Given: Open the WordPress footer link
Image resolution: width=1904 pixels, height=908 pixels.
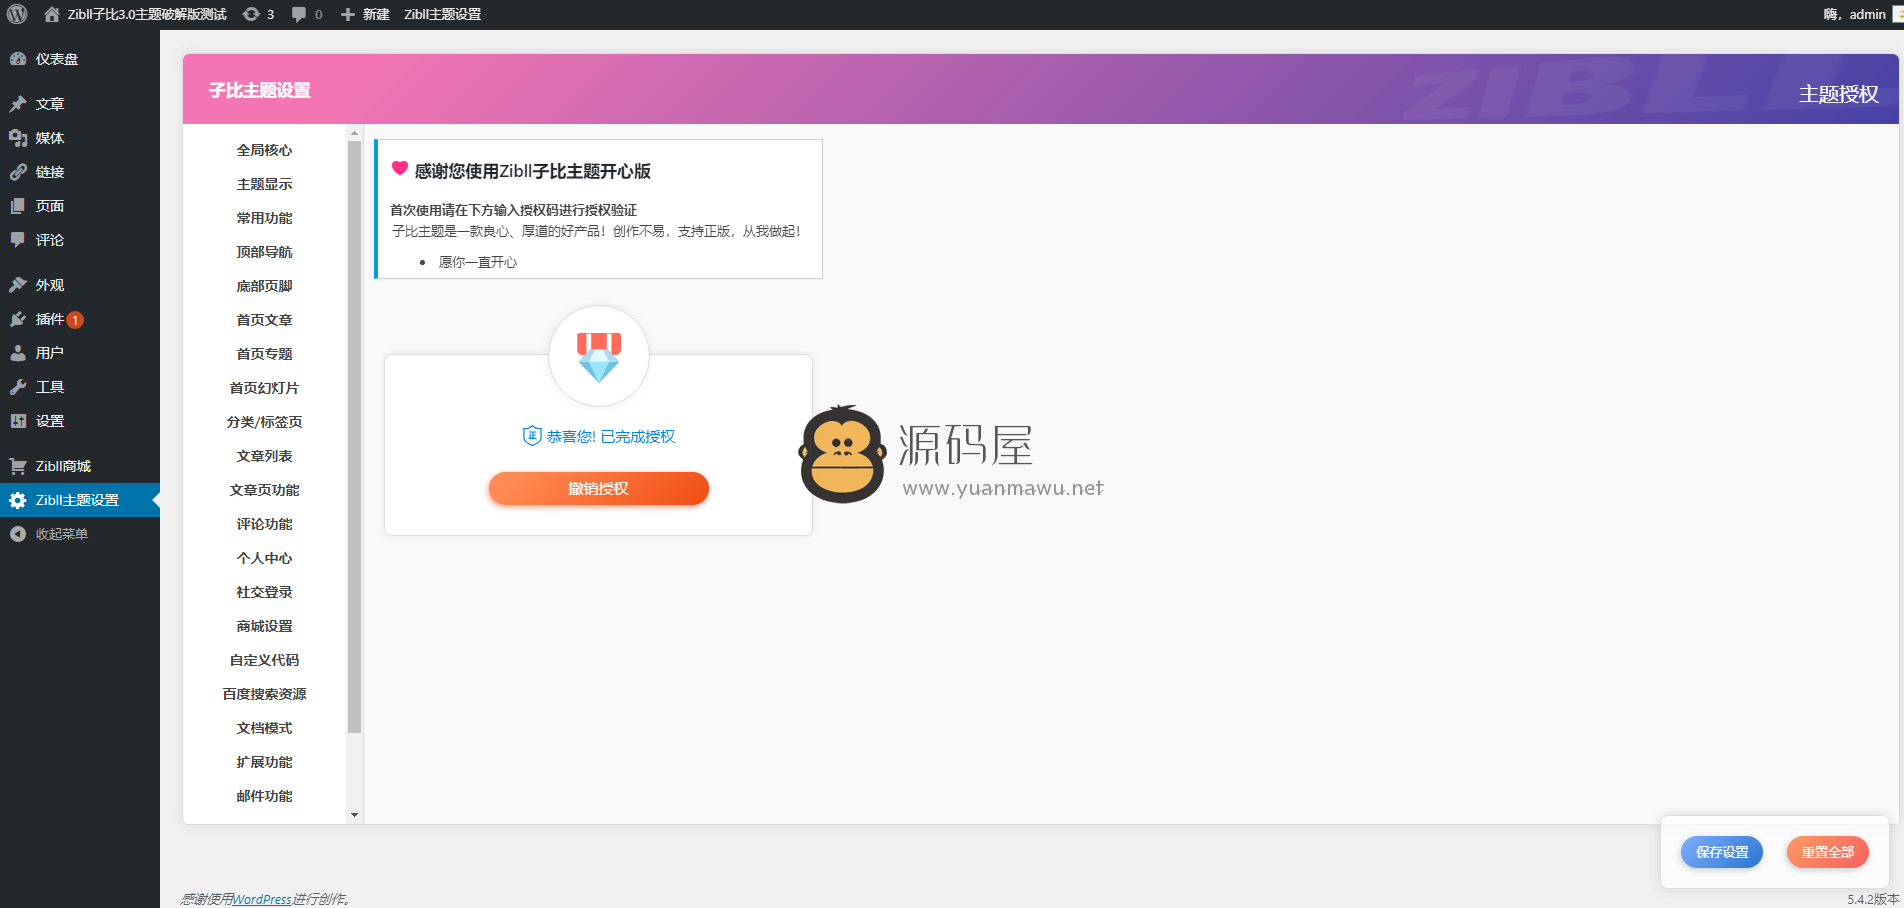Looking at the screenshot, I should click(262, 899).
